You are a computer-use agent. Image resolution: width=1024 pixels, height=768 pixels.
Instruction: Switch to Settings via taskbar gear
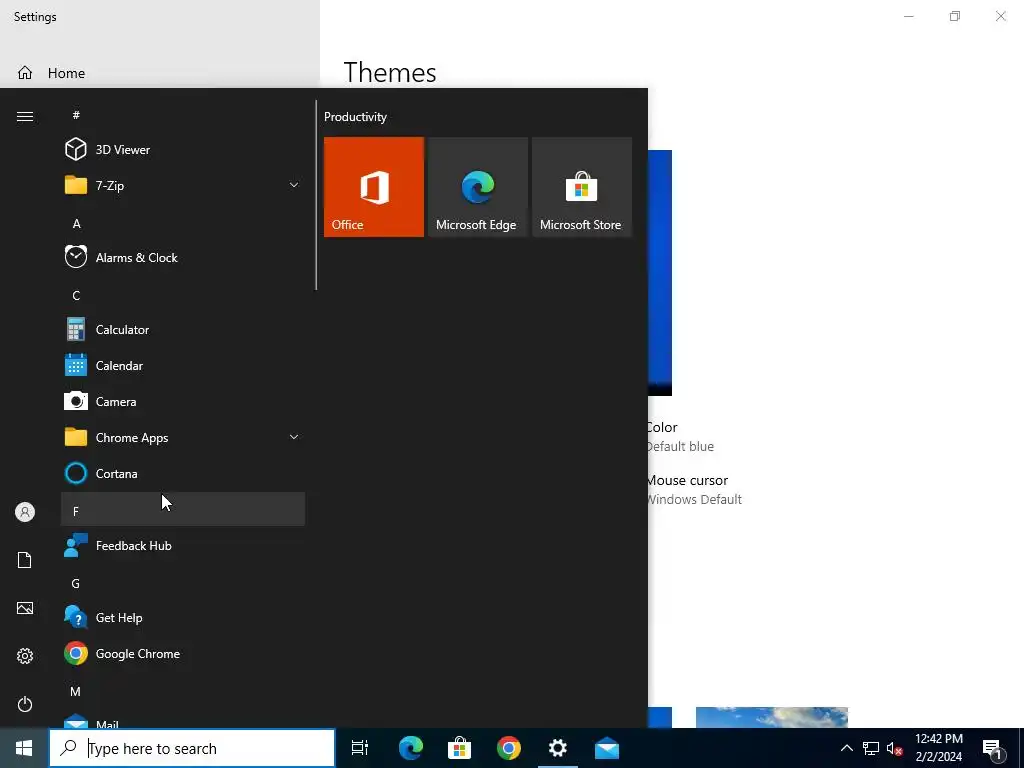(x=558, y=748)
